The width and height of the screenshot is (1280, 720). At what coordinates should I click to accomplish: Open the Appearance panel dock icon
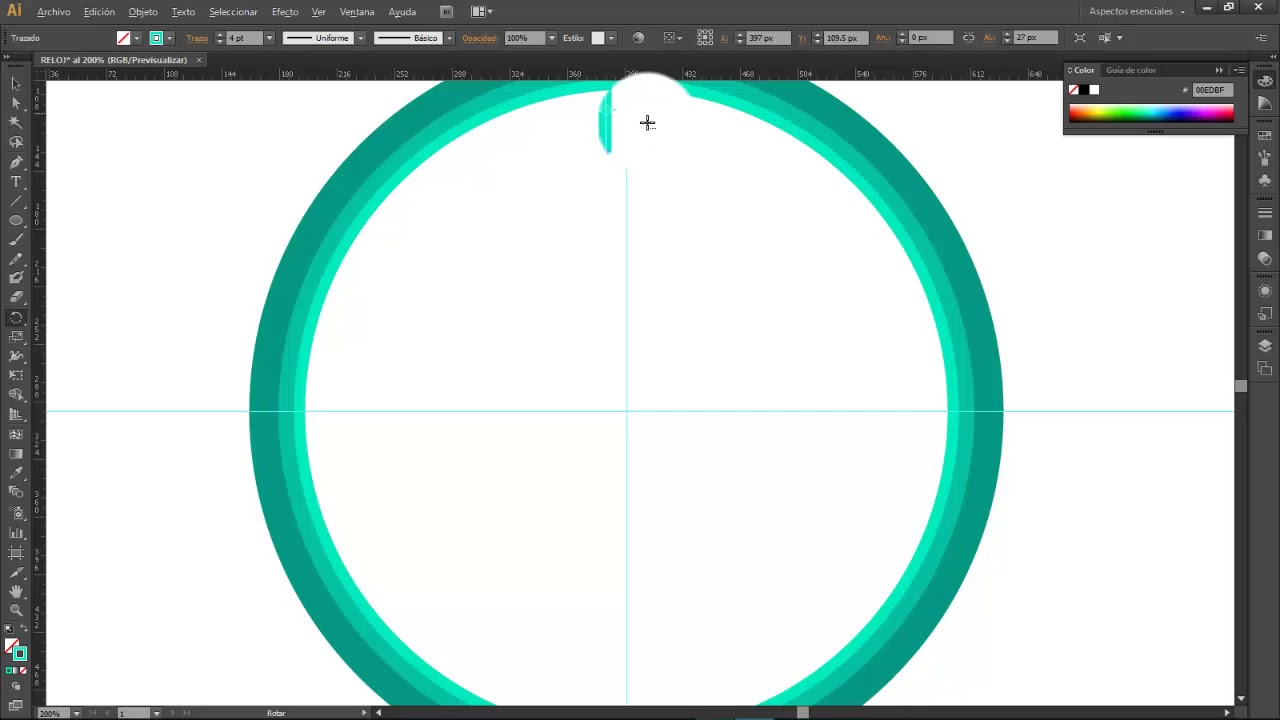[1265, 291]
